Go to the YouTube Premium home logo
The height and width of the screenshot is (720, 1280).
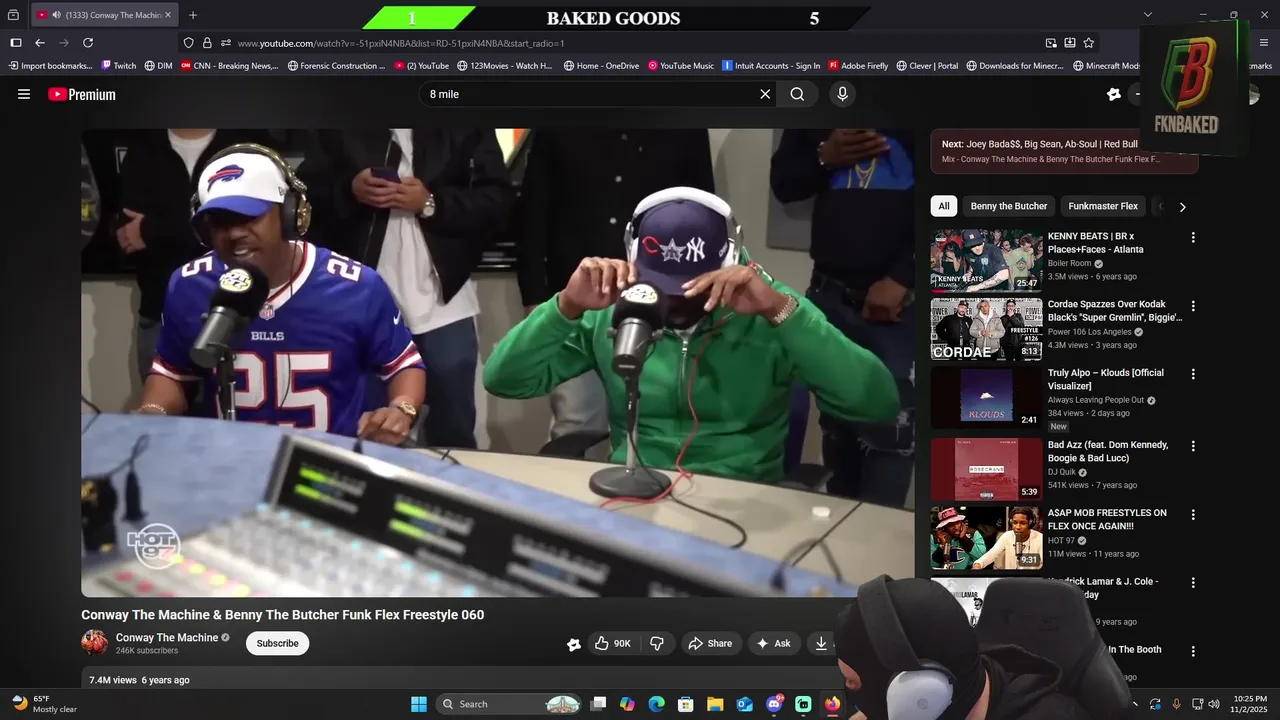click(x=82, y=94)
